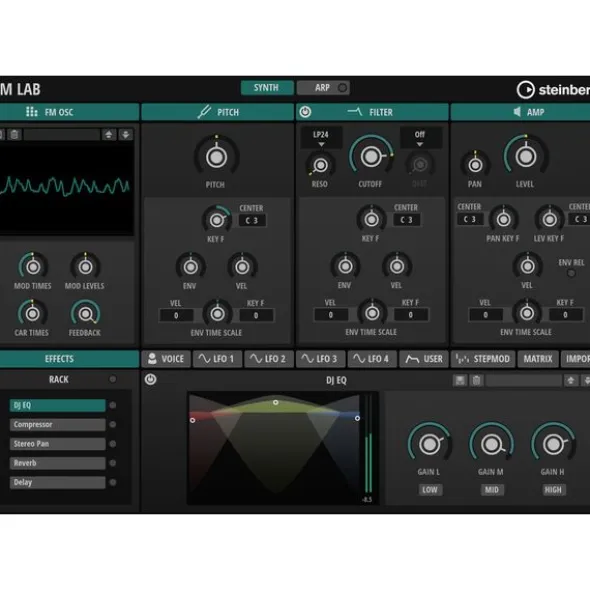Image resolution: width=590 pixels, height=591 pixels.
Task: Toggle the Compressor rack slot bypass dot
Action: click(x=112, y=424)
